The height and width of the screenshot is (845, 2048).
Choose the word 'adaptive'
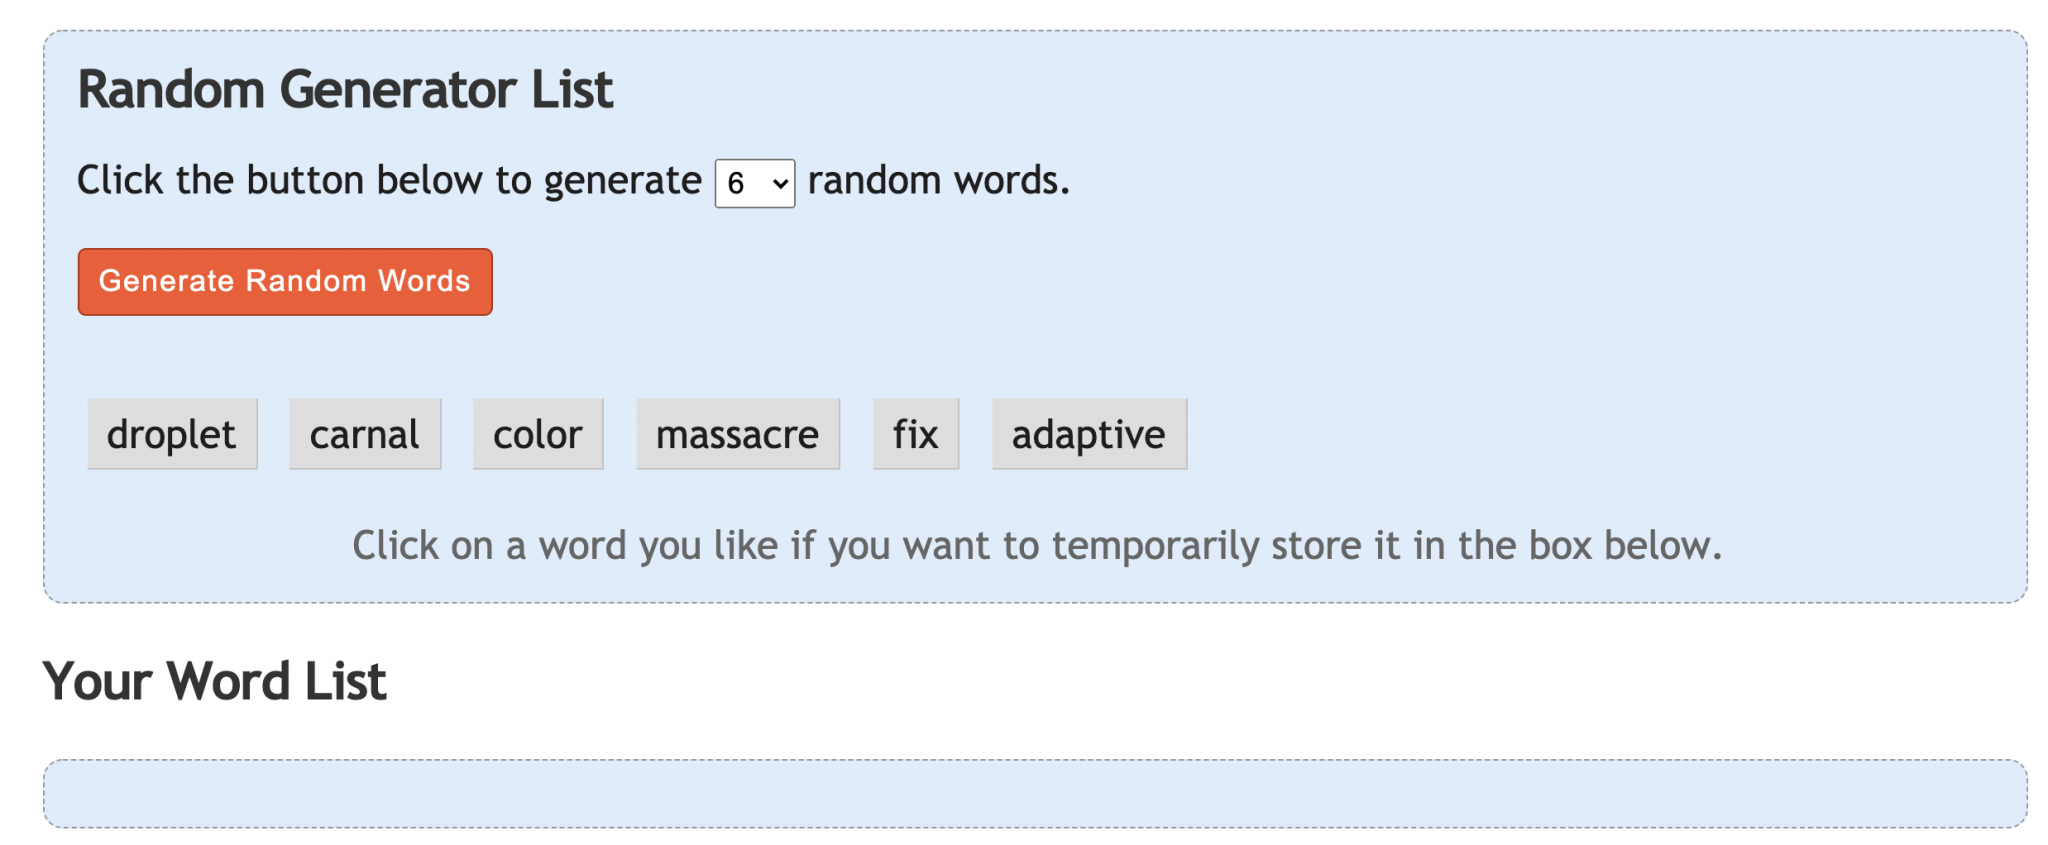pyautogui.click(x=1089, y=434)
